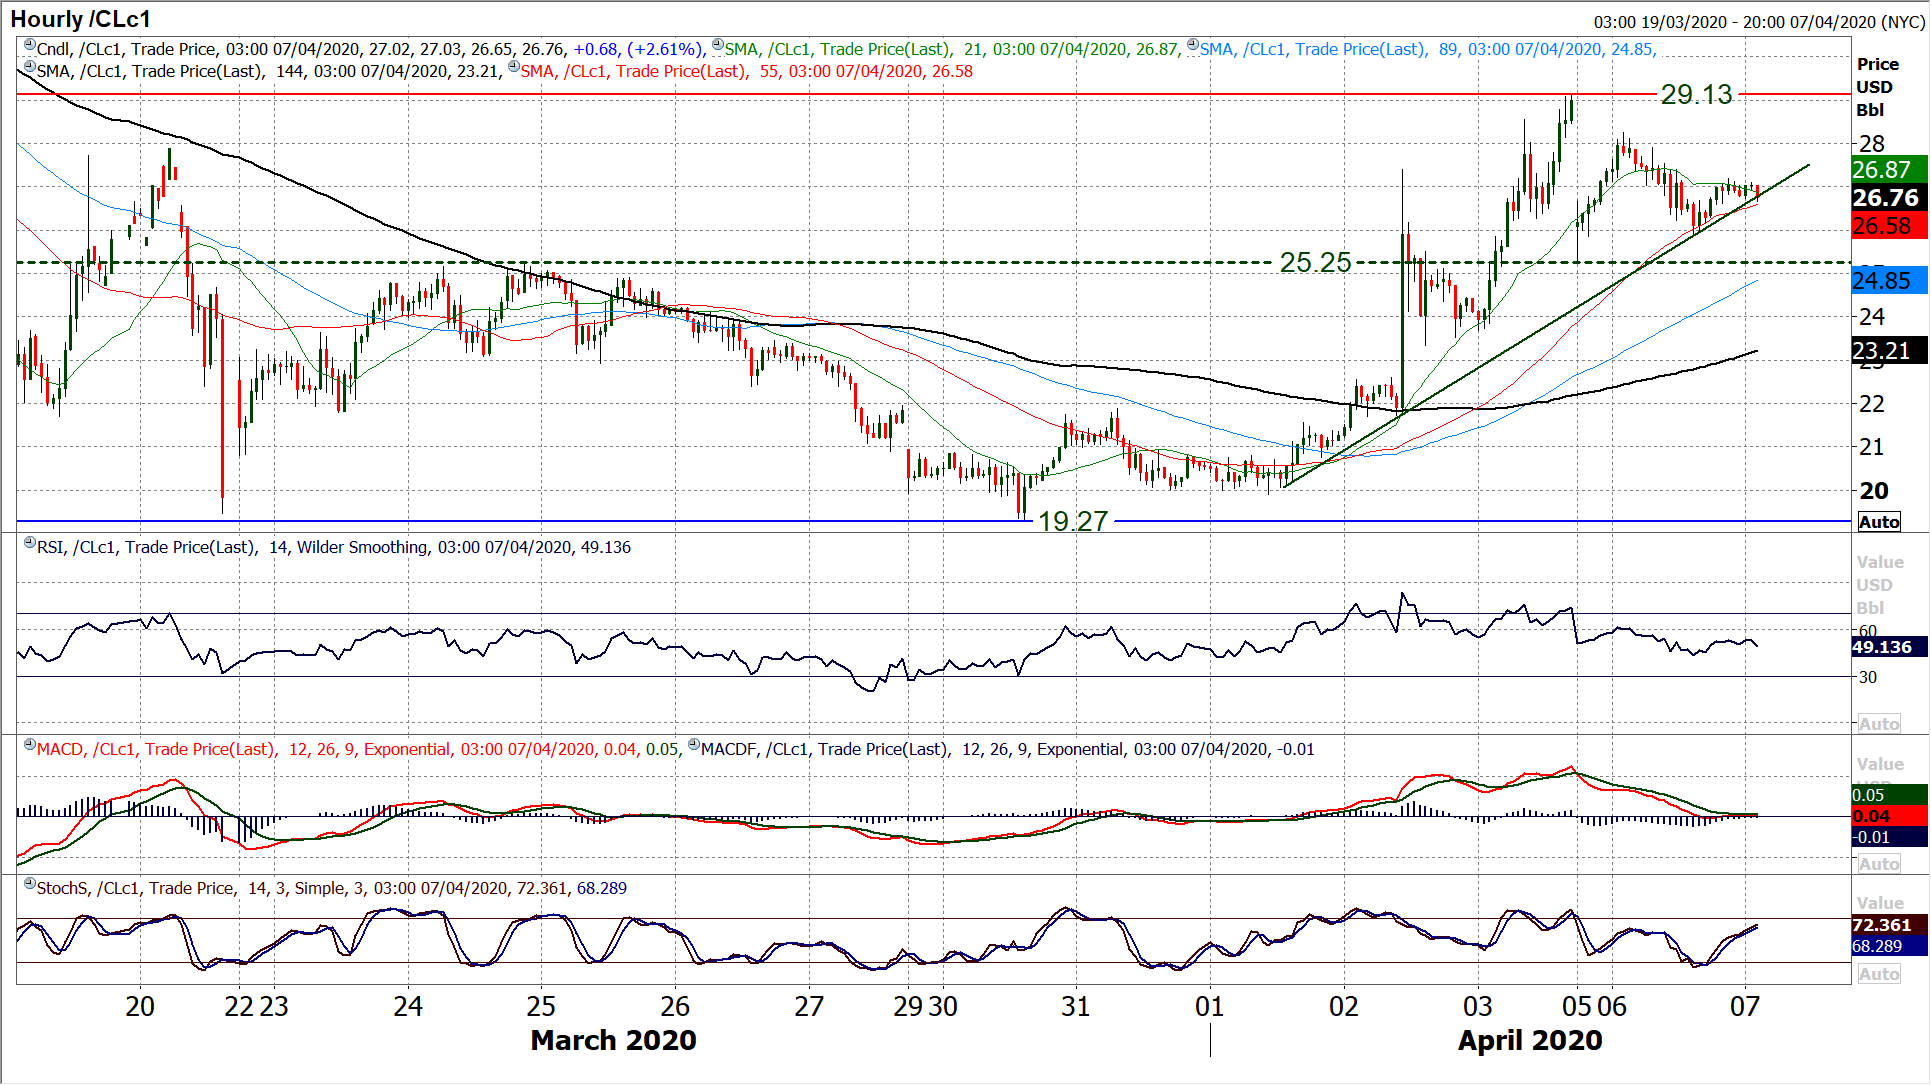The image size is (1931, 1085).
Task: Select the green SMA 21 legend entry
Action: tap(952, 49)
